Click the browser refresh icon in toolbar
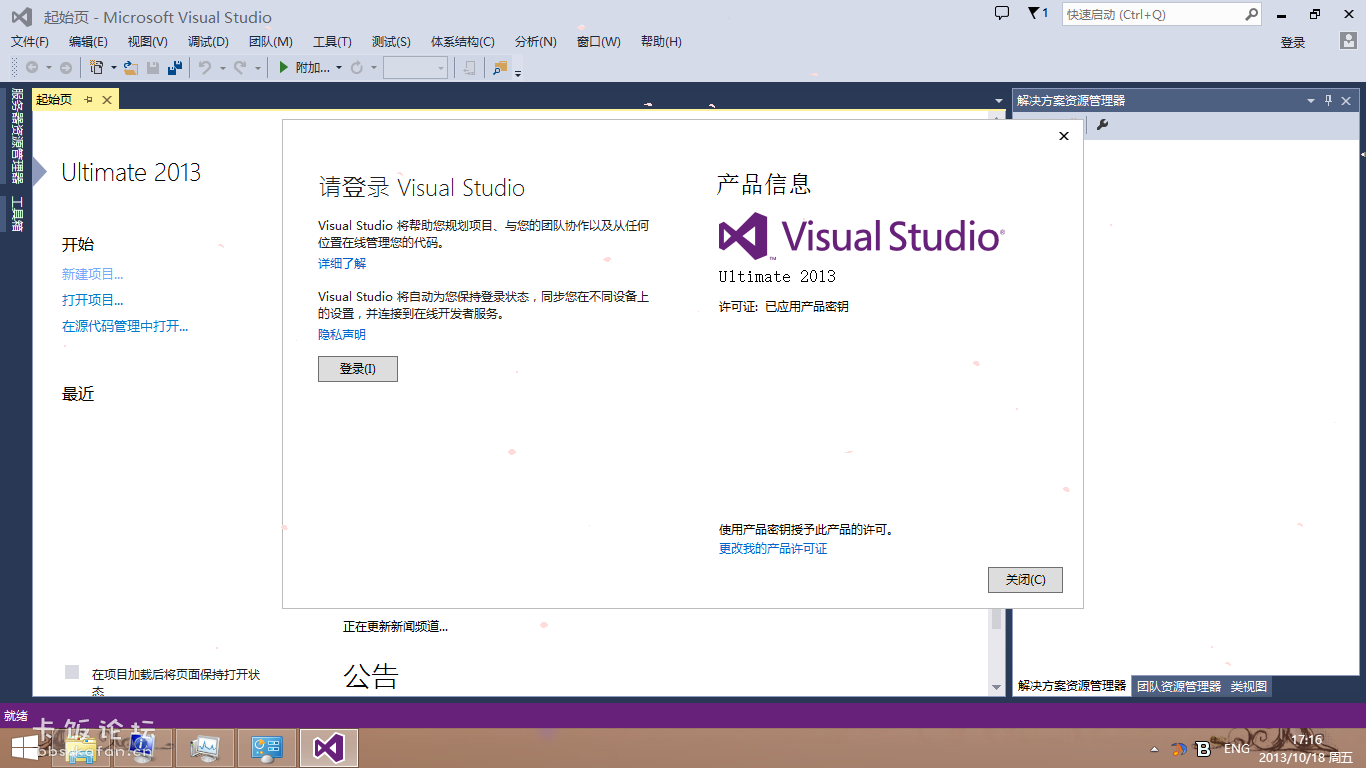Screen dimensions: 1366x768 click(x=357, y=68)
